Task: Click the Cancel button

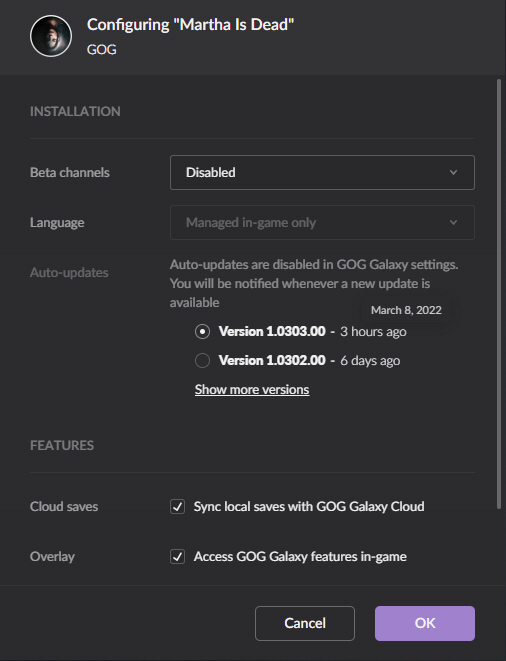Action: tap(305, 623)
